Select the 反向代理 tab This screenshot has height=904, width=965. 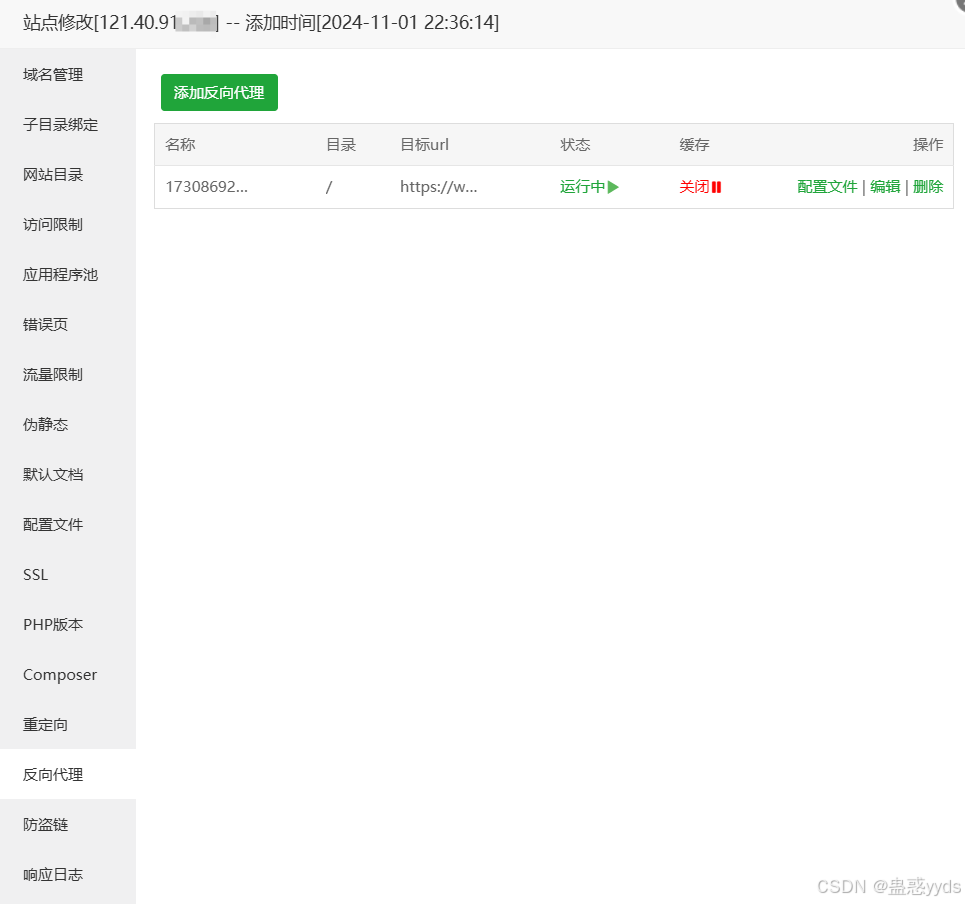(68, 775)
